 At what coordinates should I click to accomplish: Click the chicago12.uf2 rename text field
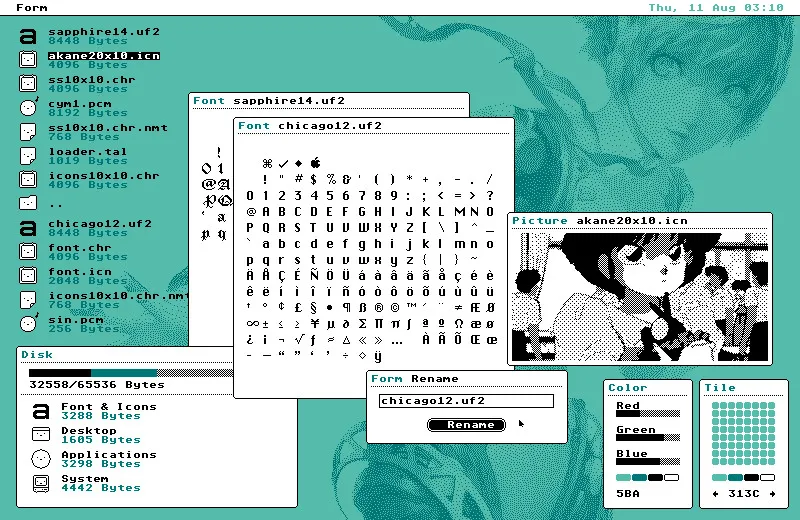point(466,401)
